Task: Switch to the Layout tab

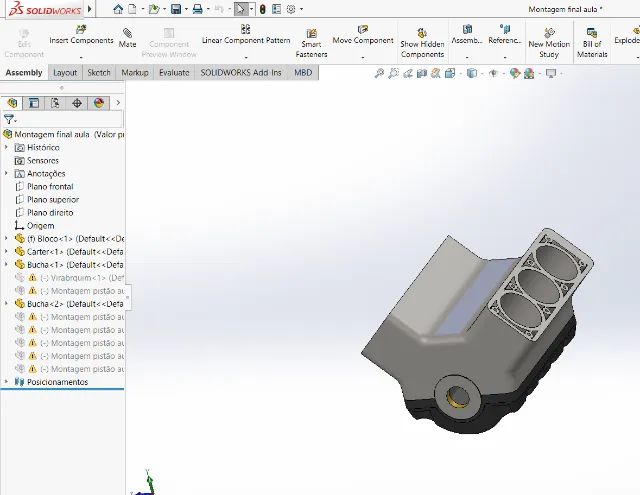Action: click(65, 73)
